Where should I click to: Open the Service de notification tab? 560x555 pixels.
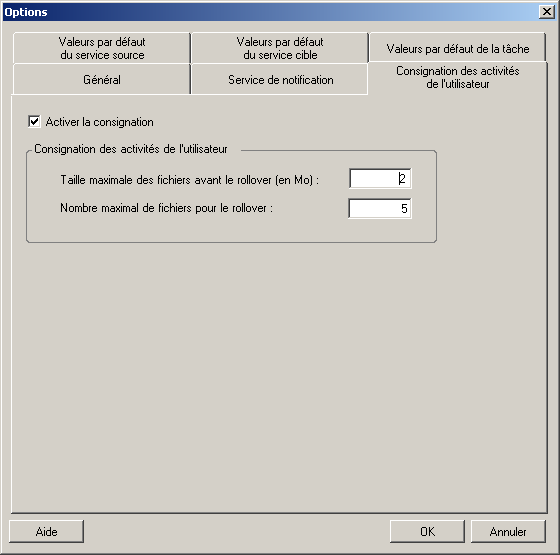[x=280, y=79]
